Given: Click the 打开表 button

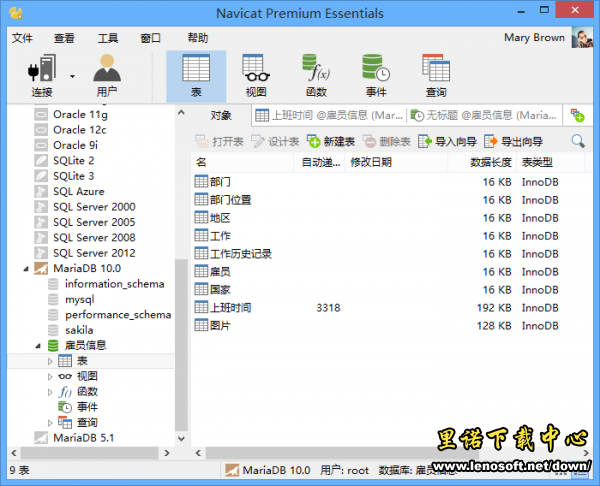Looking at the screenshot, I should tap(219, 142).
